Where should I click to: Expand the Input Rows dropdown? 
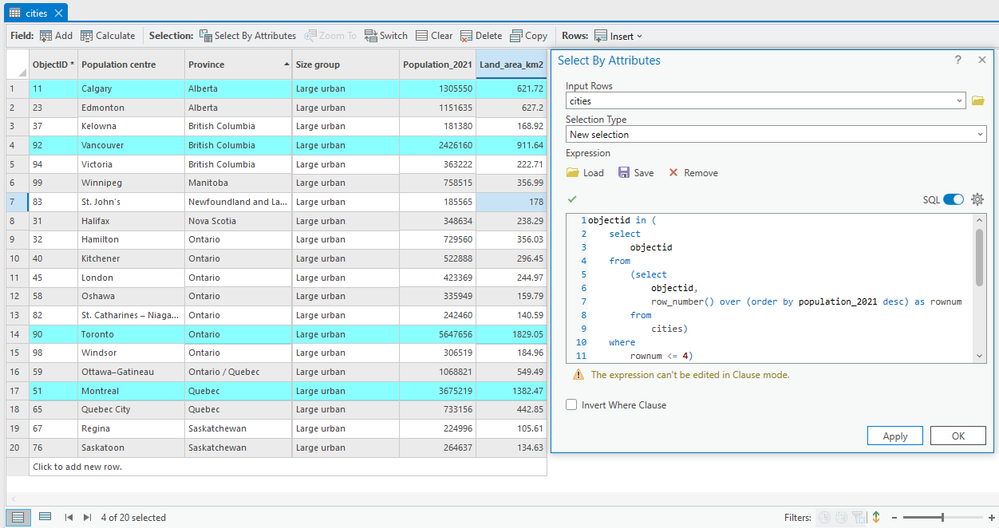tap(960, 101)
